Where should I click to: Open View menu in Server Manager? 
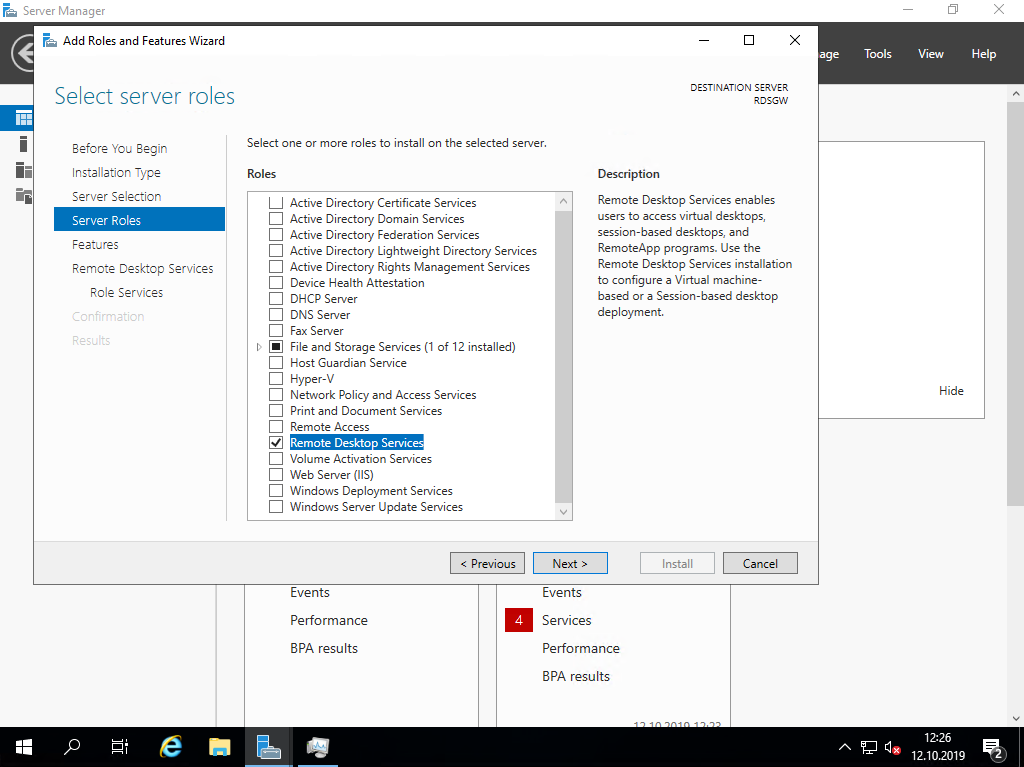[x=931, y=54]
